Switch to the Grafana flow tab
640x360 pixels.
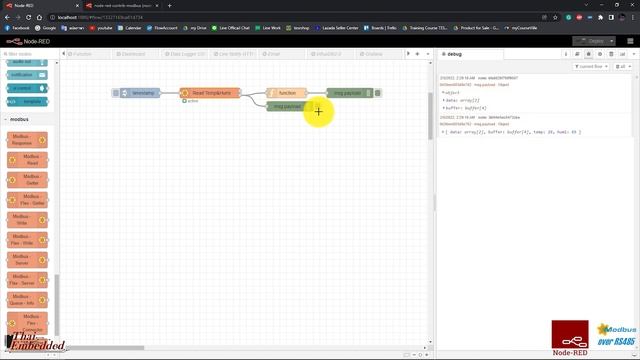click(380, 54)
